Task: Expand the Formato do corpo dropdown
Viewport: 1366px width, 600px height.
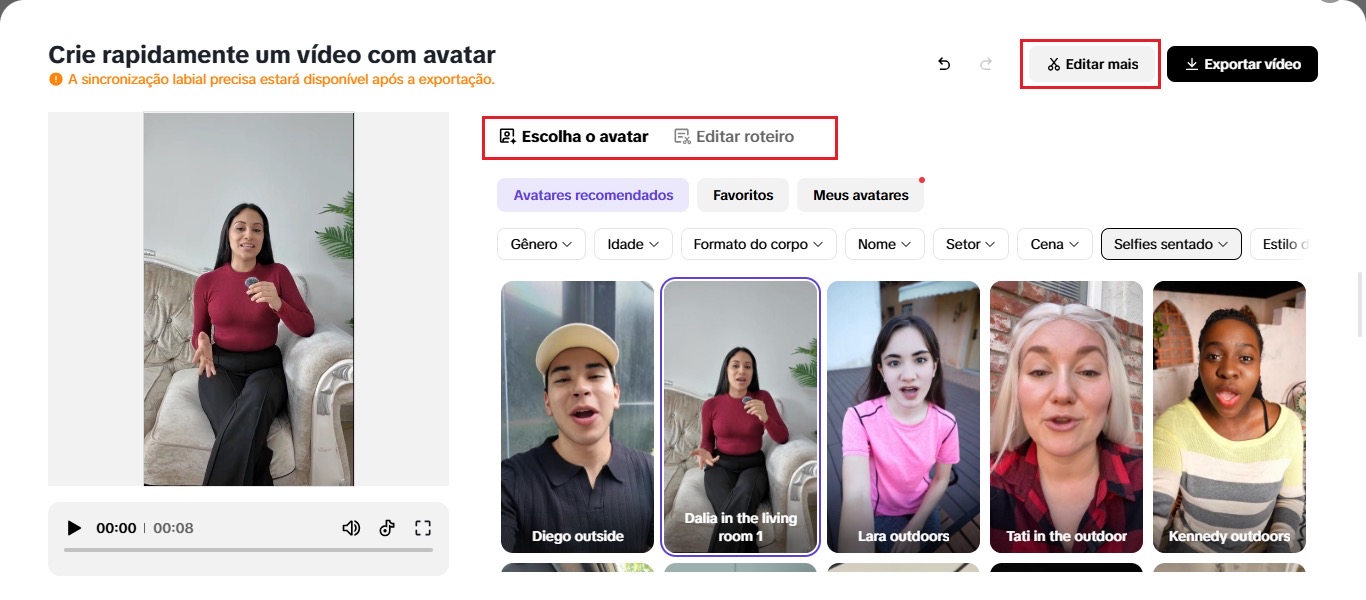Action: click(758, 244)
